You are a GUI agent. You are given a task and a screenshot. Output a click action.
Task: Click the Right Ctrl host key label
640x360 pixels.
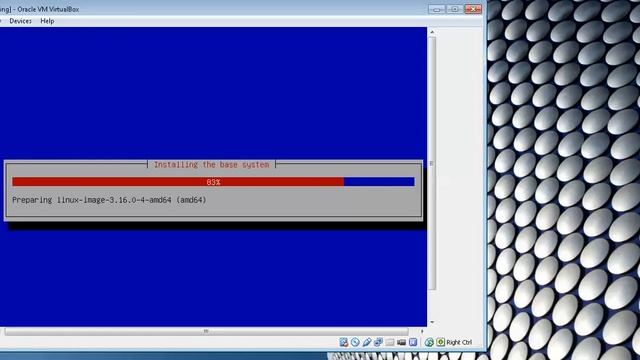click(x=459, y=342)
